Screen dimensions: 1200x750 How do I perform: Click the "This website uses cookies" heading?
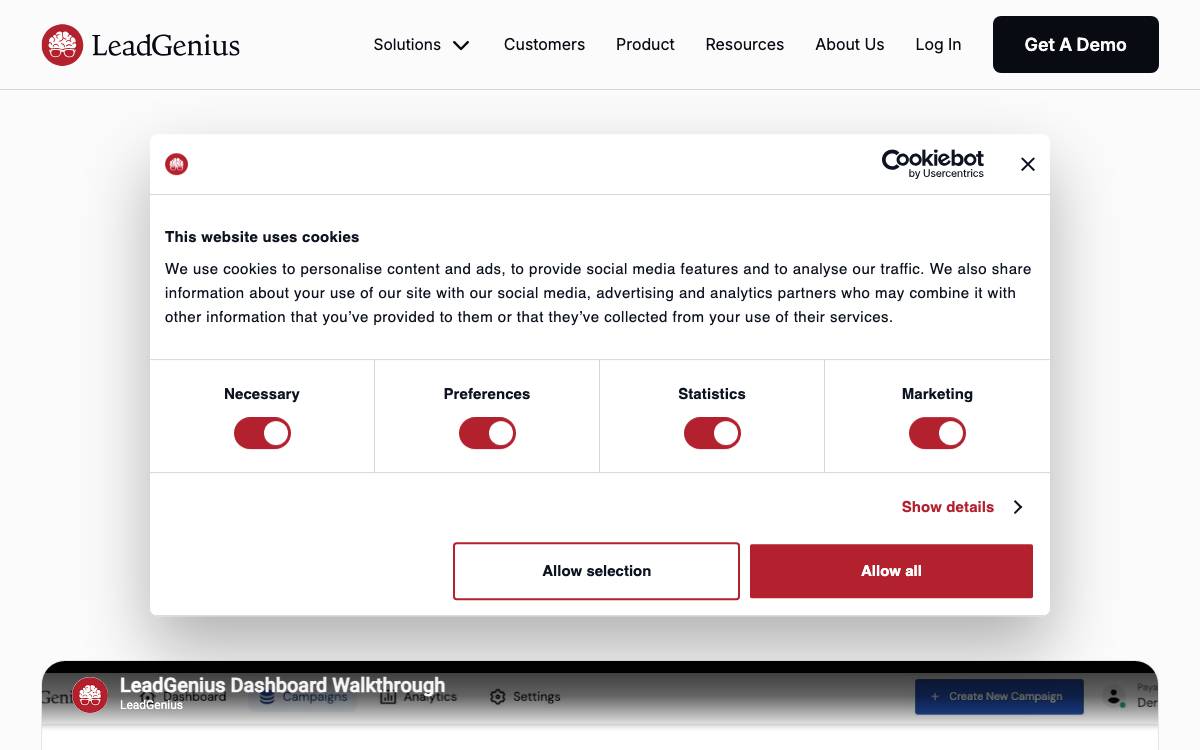point(262,237)
